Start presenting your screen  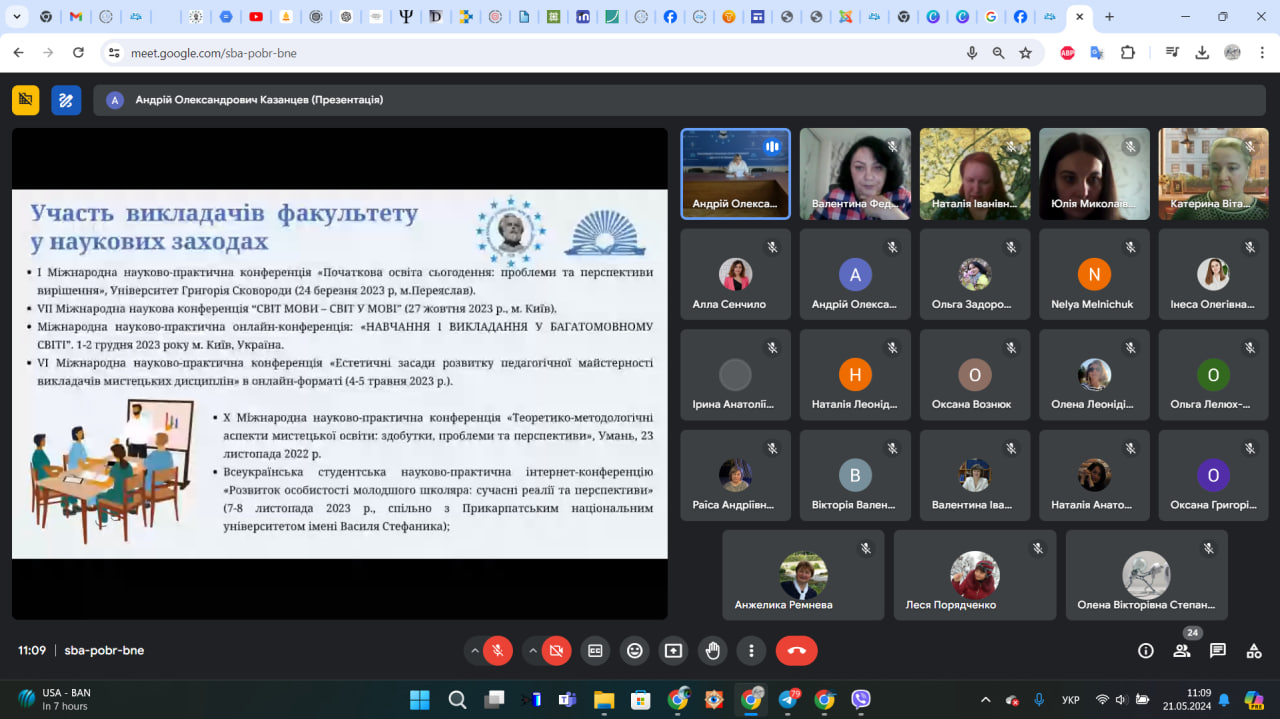pyautogui.click(x=673, y=650)
